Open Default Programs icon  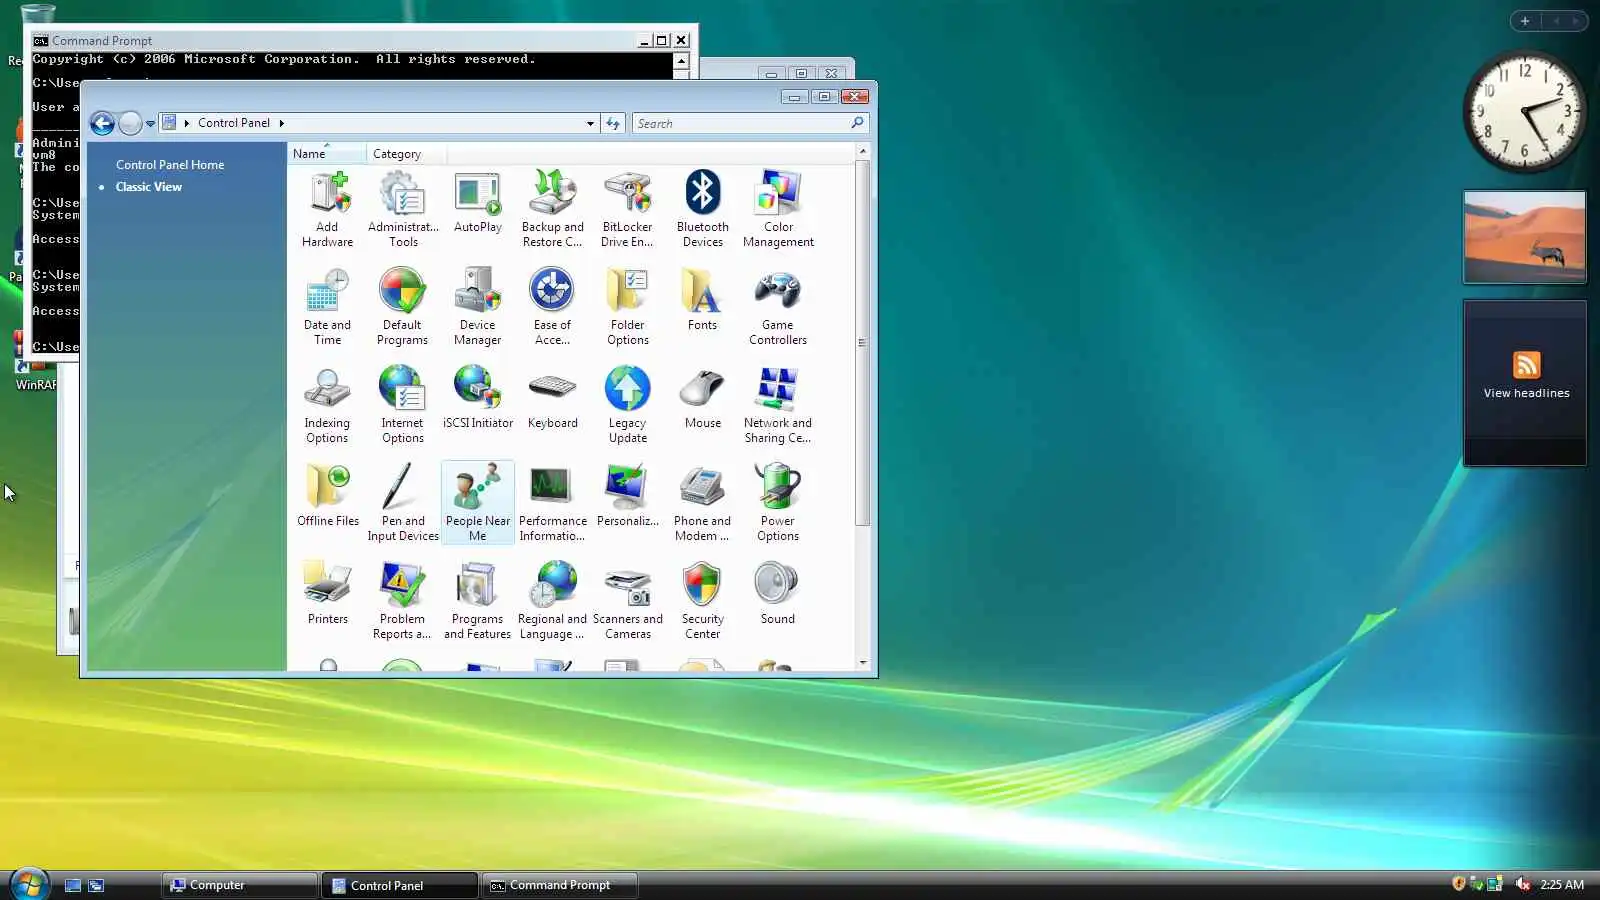(x=402, y=307)
